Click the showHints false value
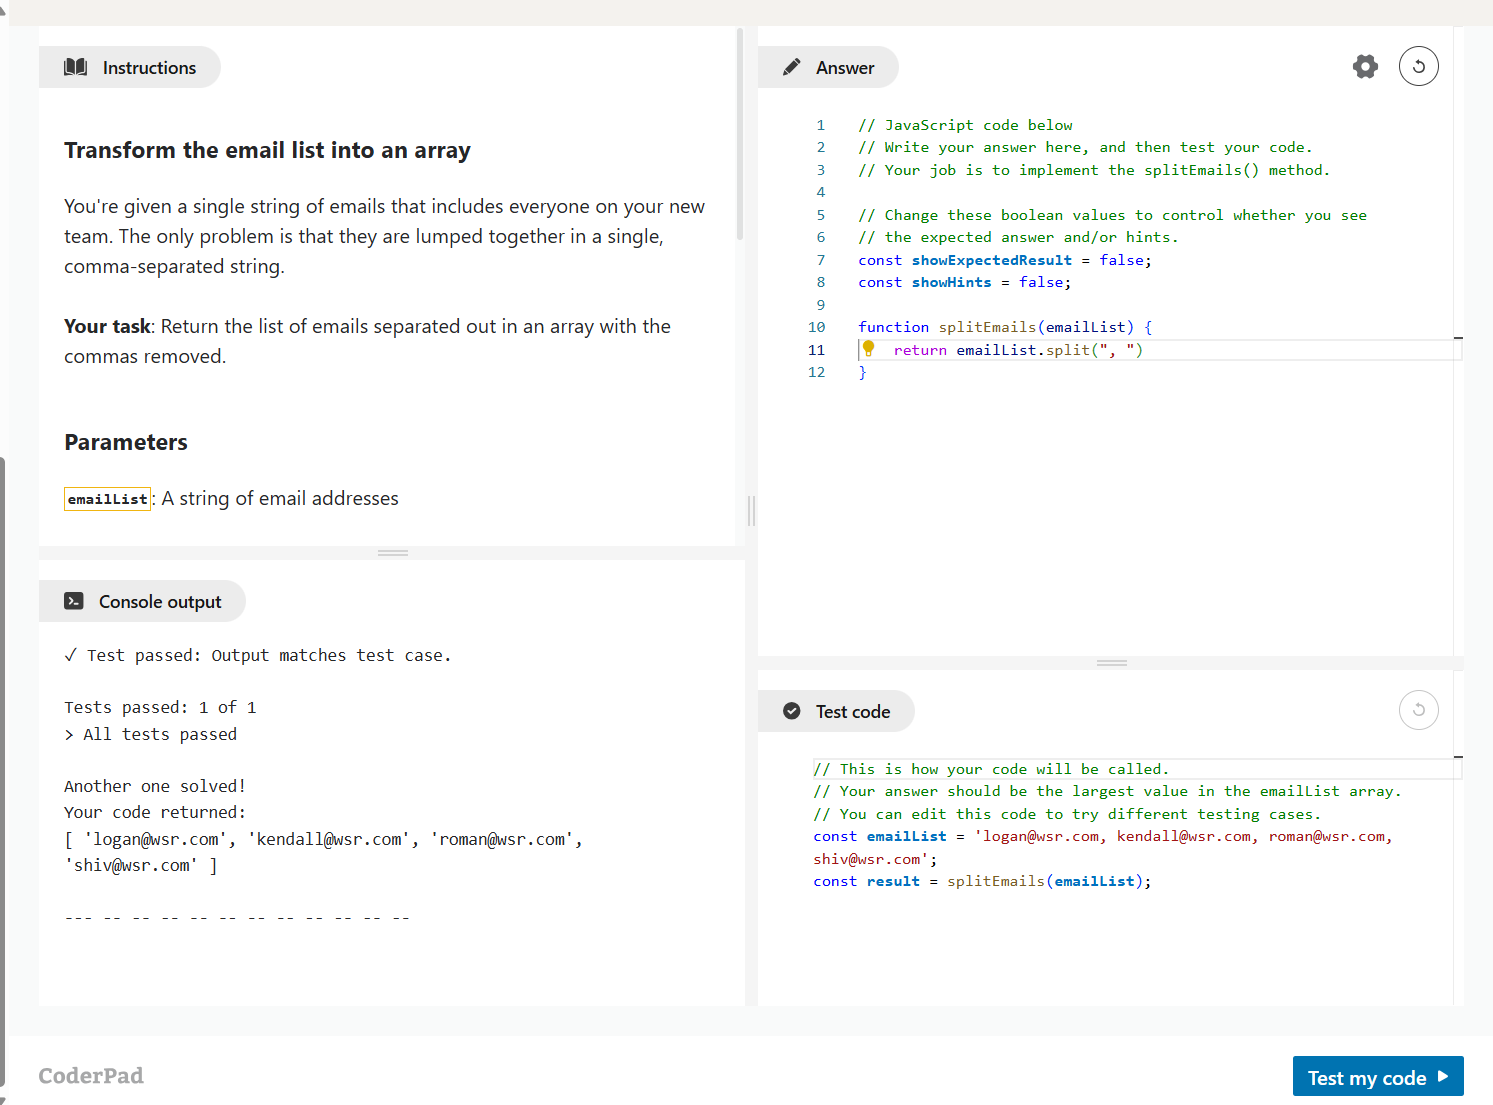This screenshot has height=1105, width=1493. 1040,283
